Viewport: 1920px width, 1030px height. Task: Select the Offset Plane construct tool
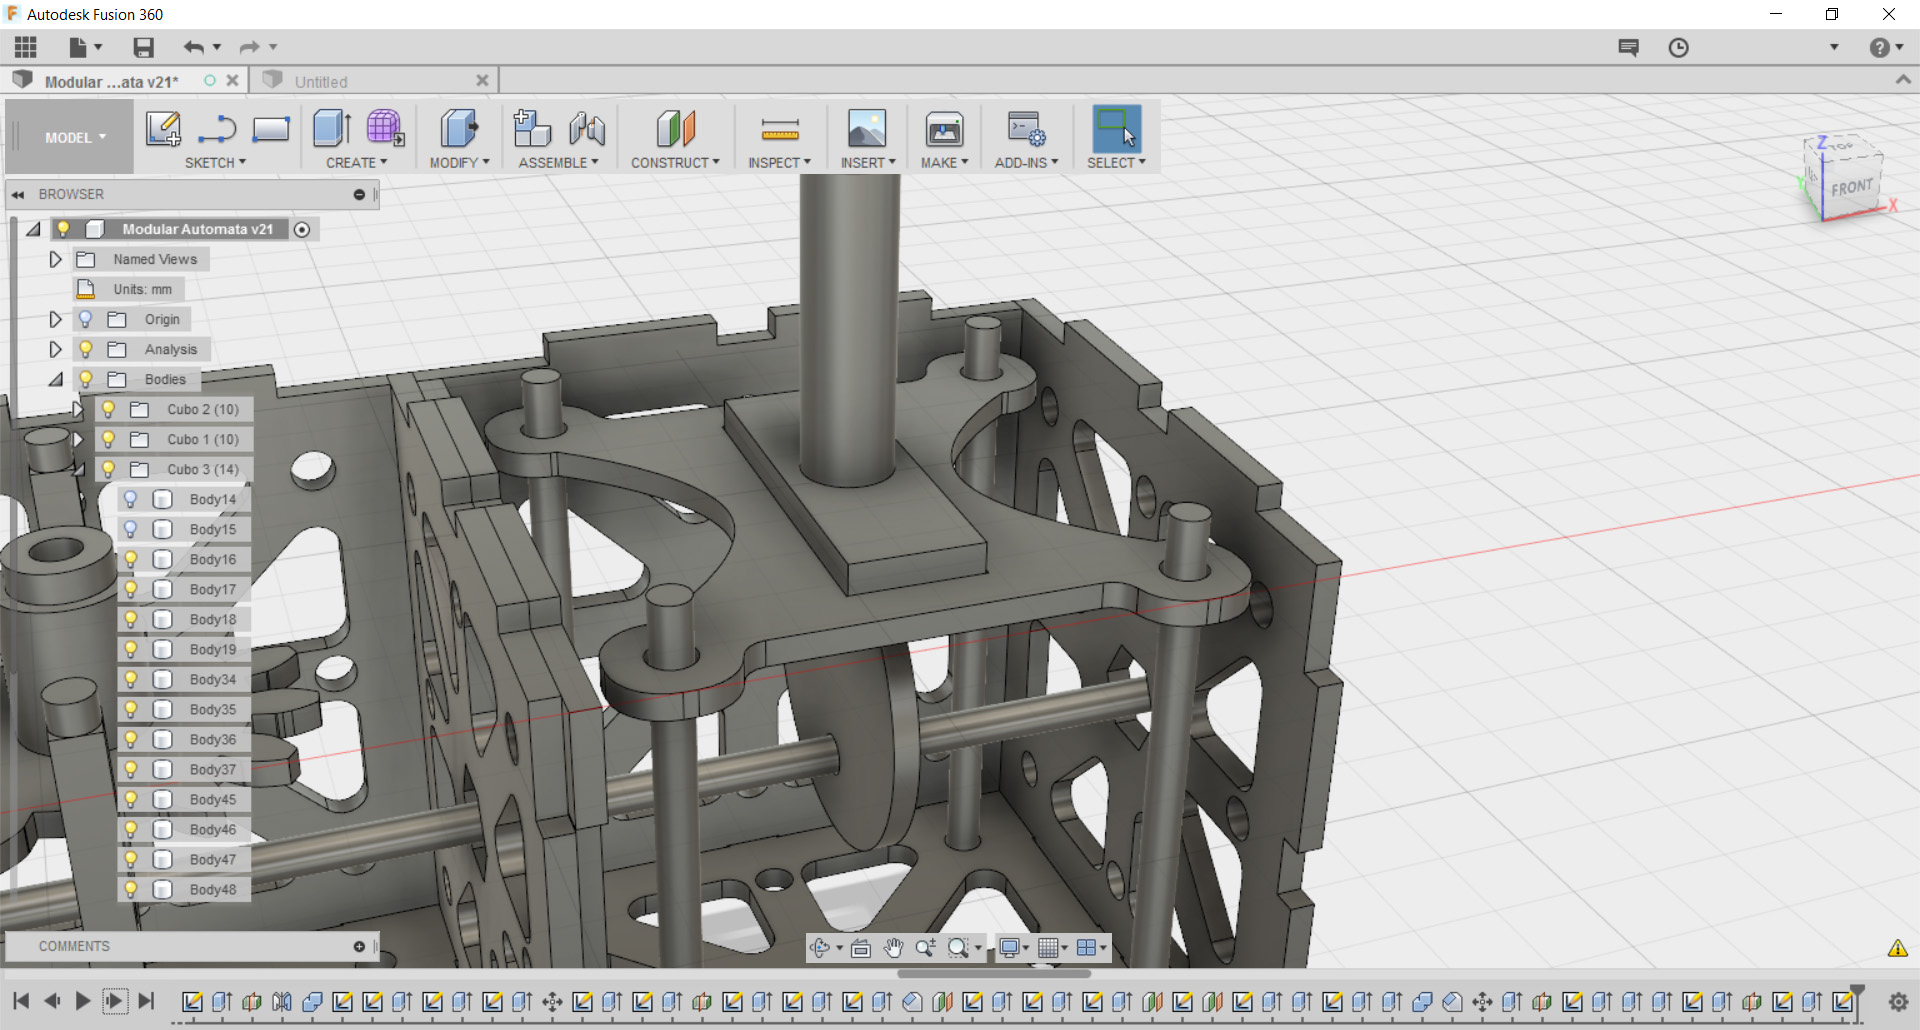(675, 129)
